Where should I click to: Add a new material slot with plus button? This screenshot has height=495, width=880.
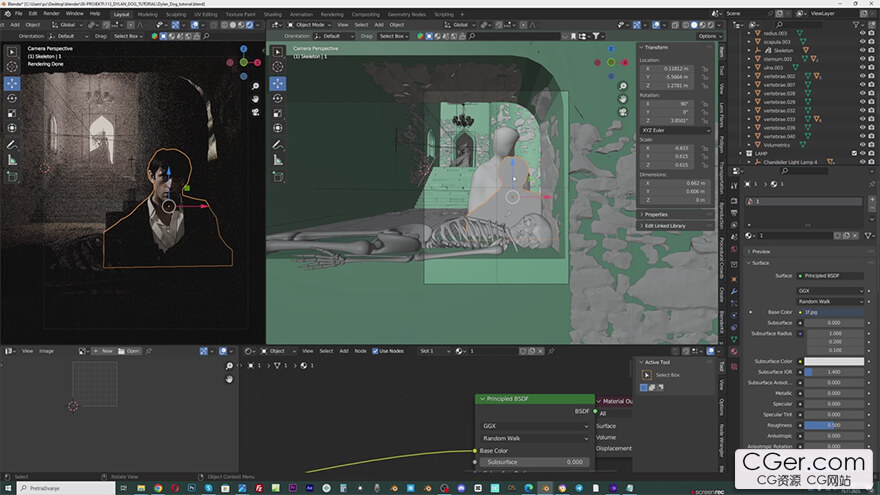872,200
